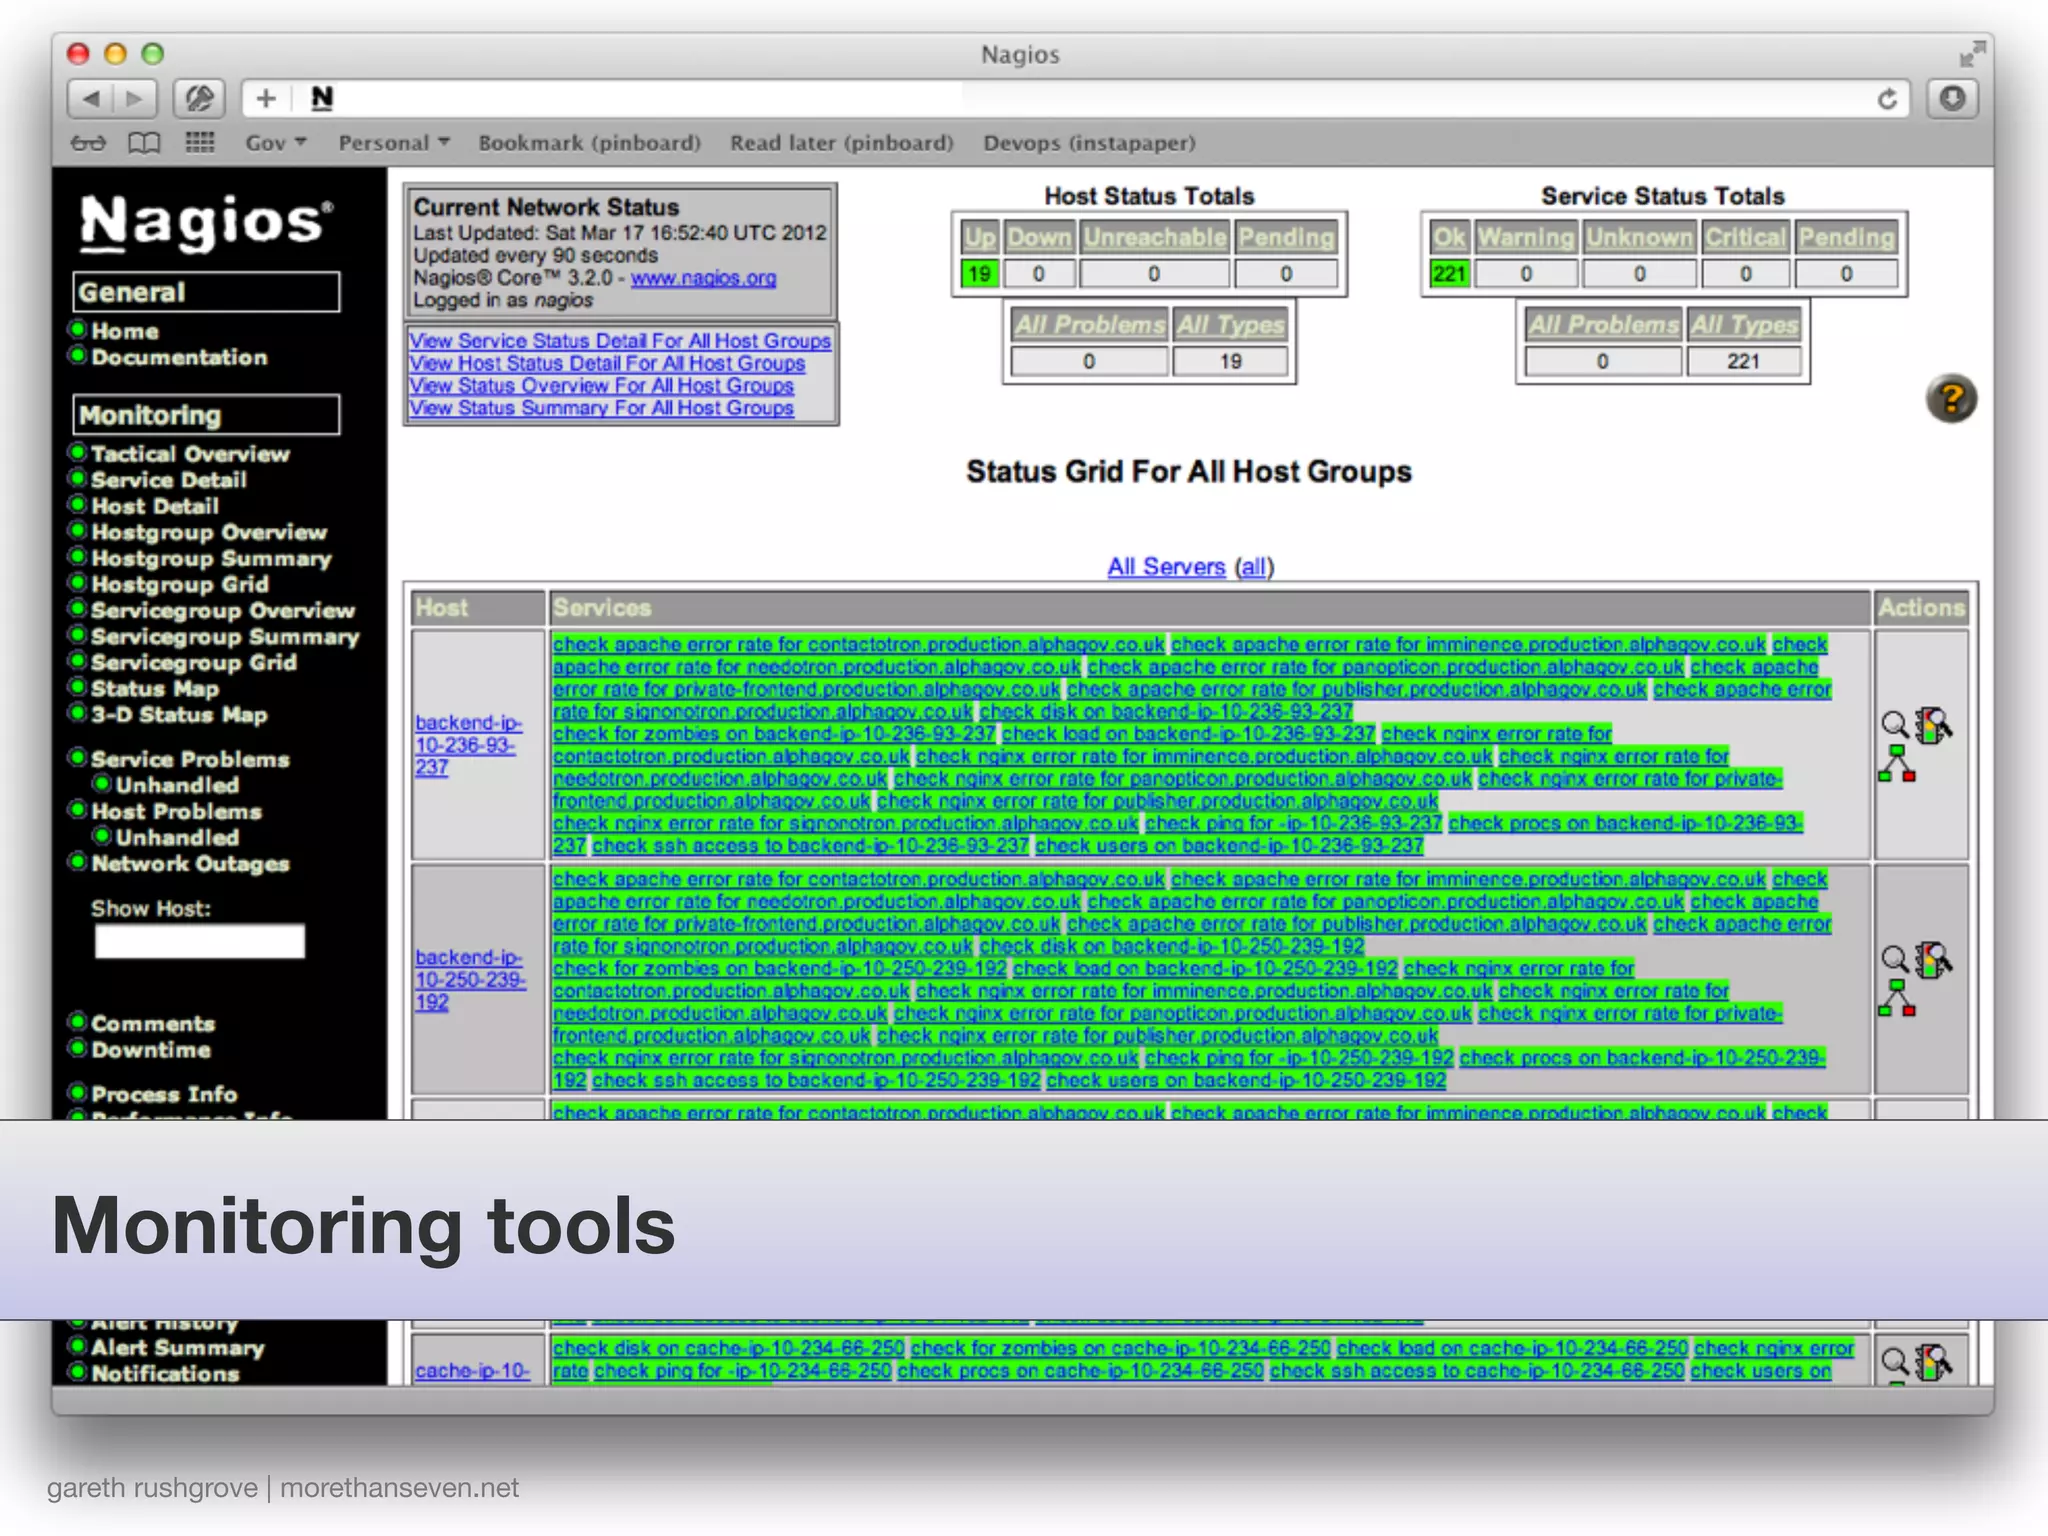Screen dimensions: 2048x1536
Task: Click the Critical service status header
Action: pyautogui.click(x=1745, y=237)
